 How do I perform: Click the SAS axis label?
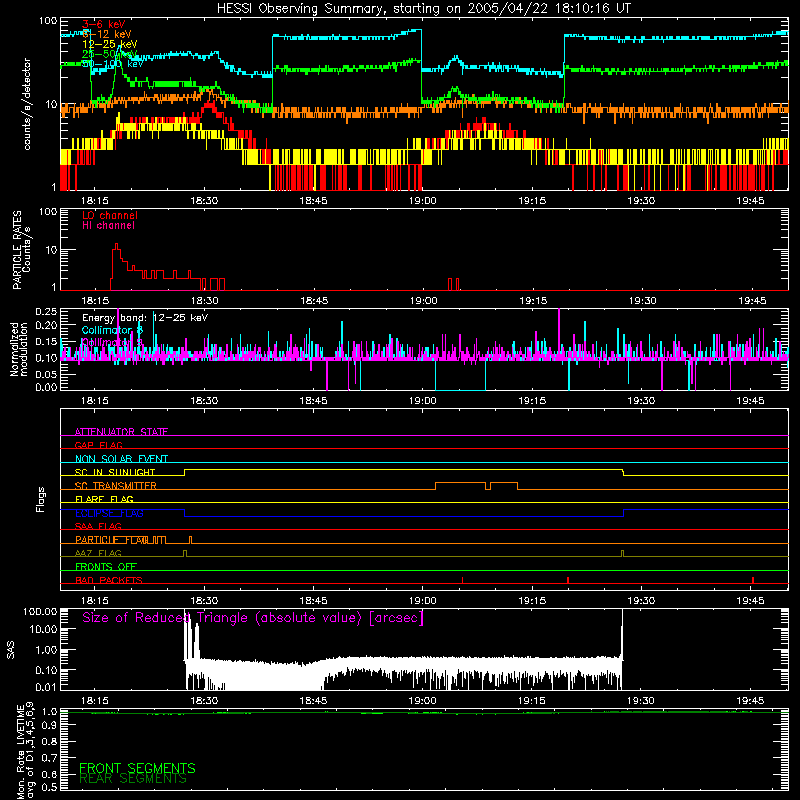click(11, 650)
